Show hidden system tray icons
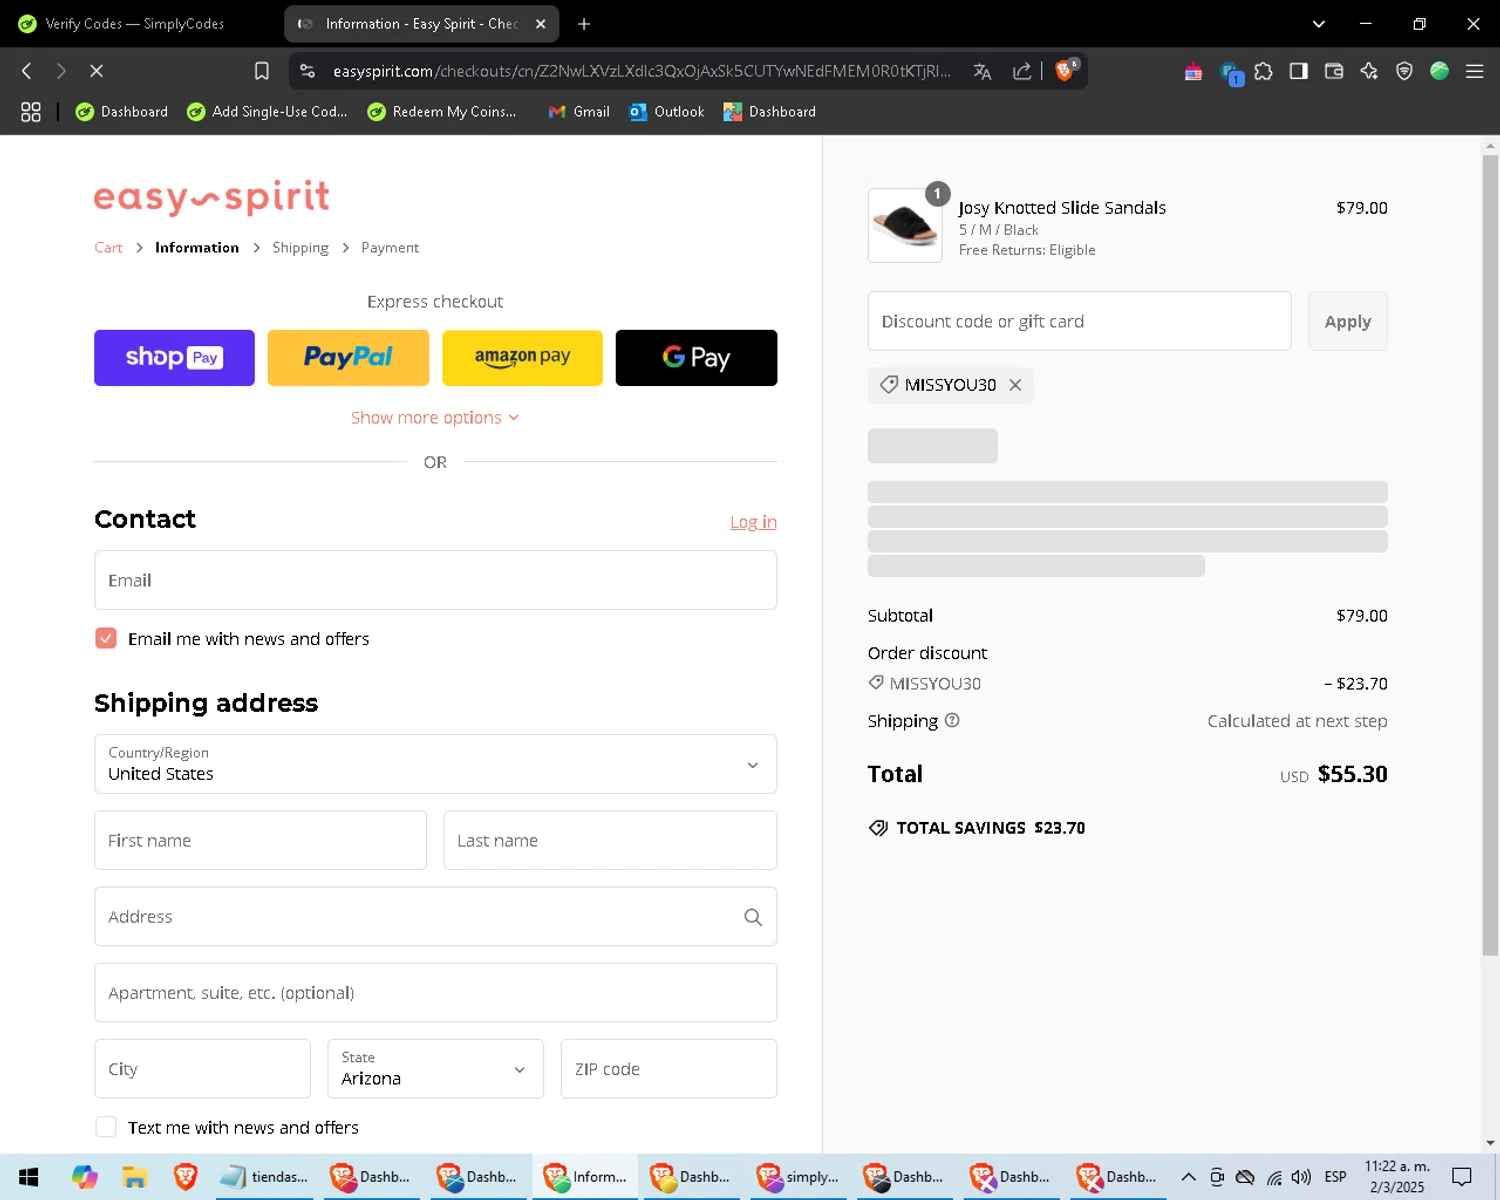This screenshot has height=1200, width=1500. click(1188, 1177)
